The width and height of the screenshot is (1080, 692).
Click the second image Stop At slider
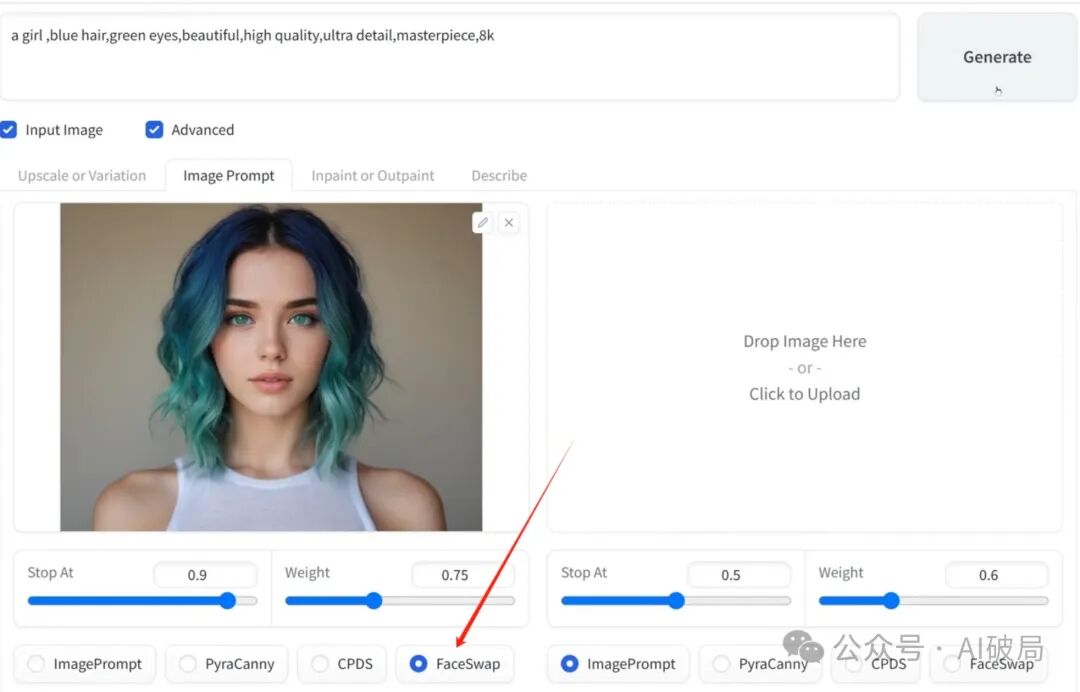(x=676, y=601)
